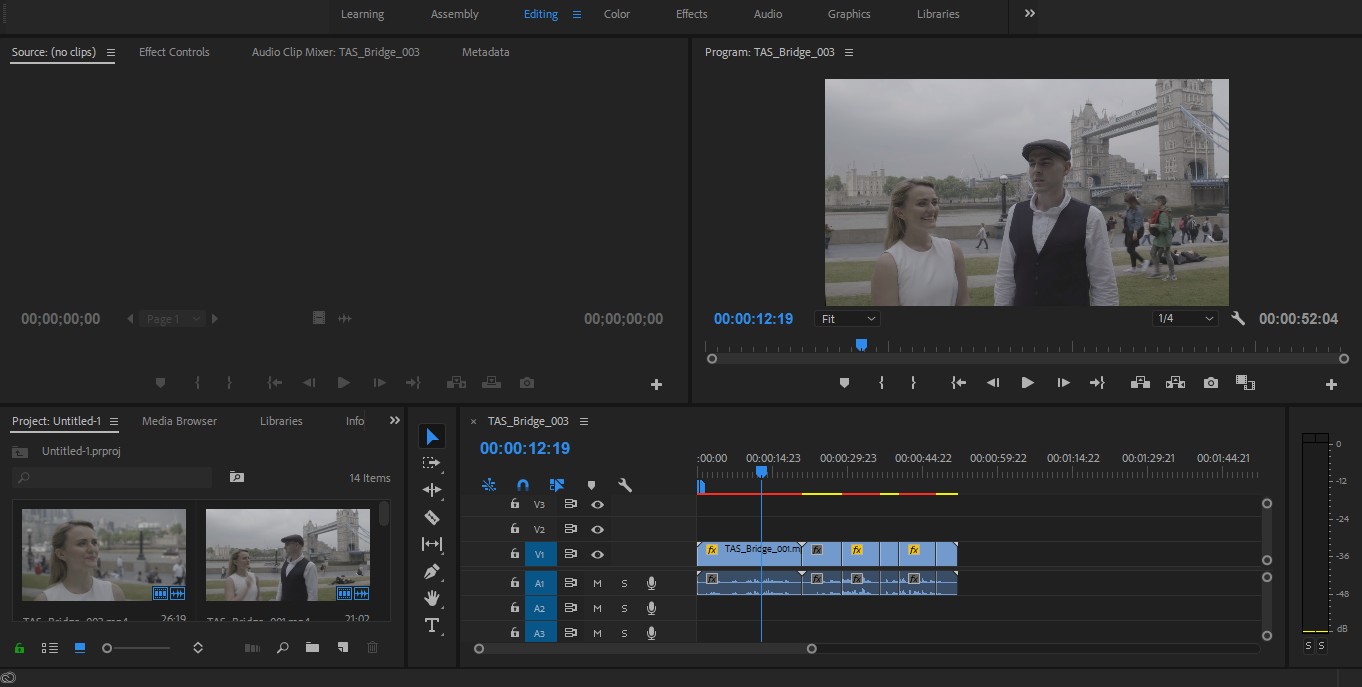
Task: Click the Project panel search field
Action: 113,478
